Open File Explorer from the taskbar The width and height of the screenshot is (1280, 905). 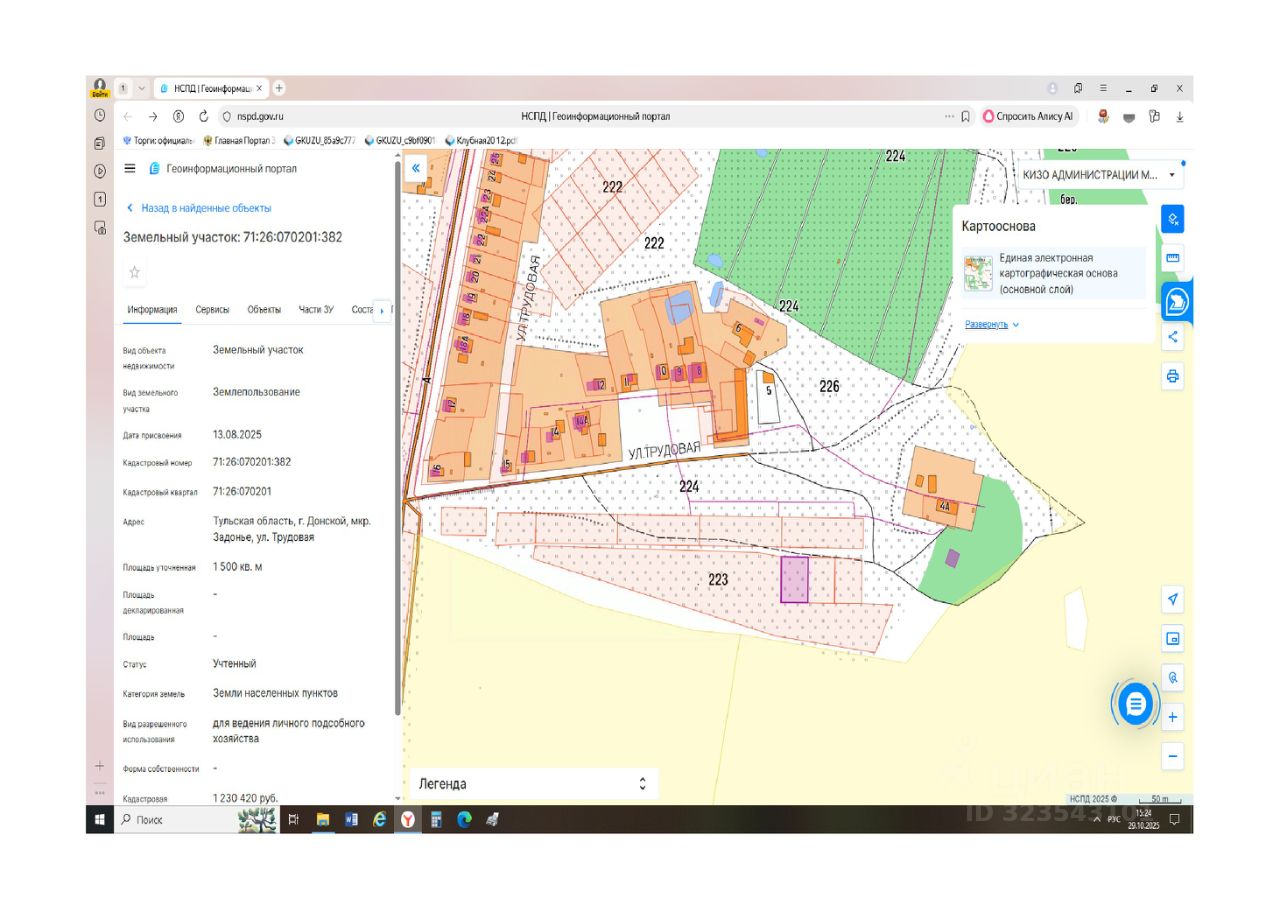pyautogui.click(x=323, y=820)
